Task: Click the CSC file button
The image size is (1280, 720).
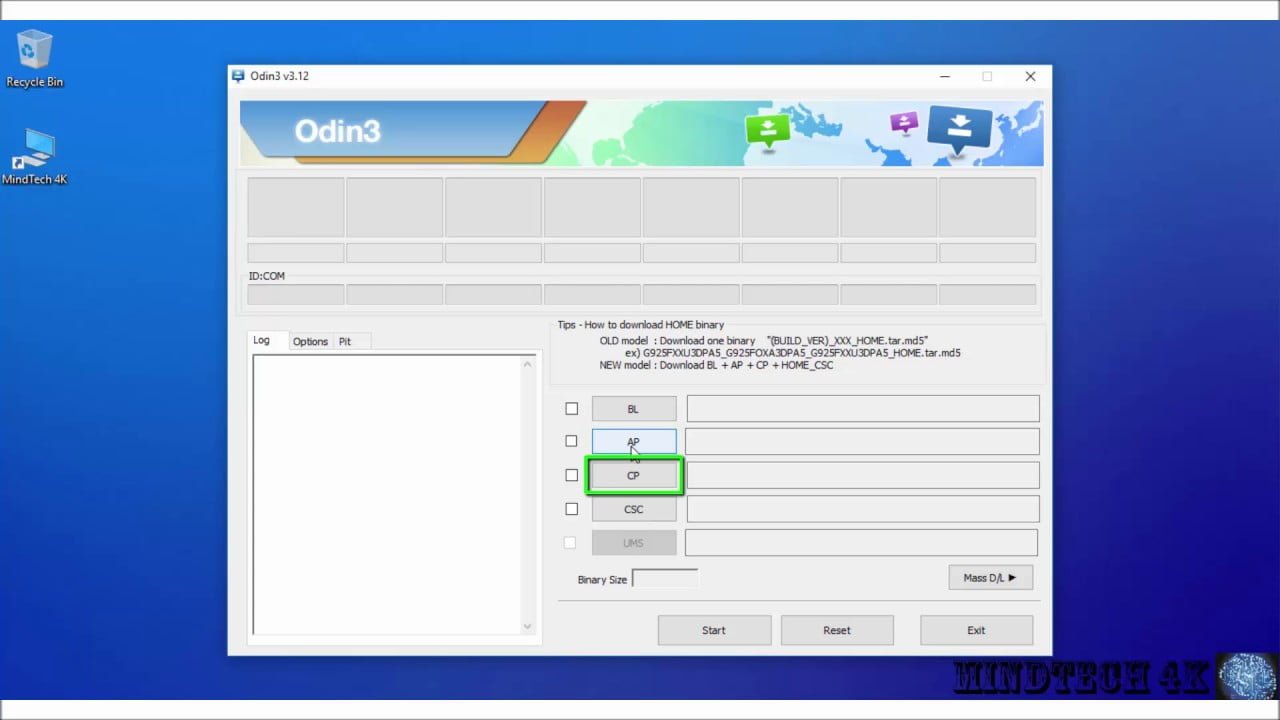Action: pyautogui.click(x=633, y=509)
